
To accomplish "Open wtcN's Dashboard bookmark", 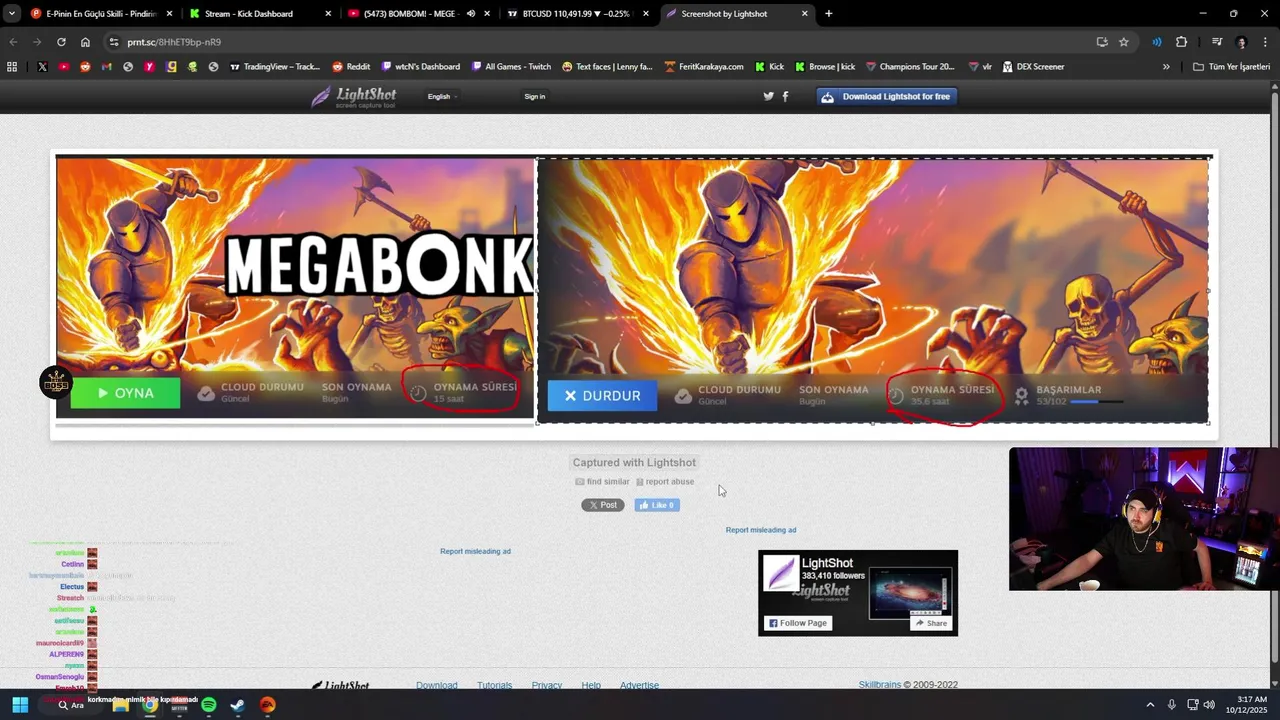I will pos(420,67).
